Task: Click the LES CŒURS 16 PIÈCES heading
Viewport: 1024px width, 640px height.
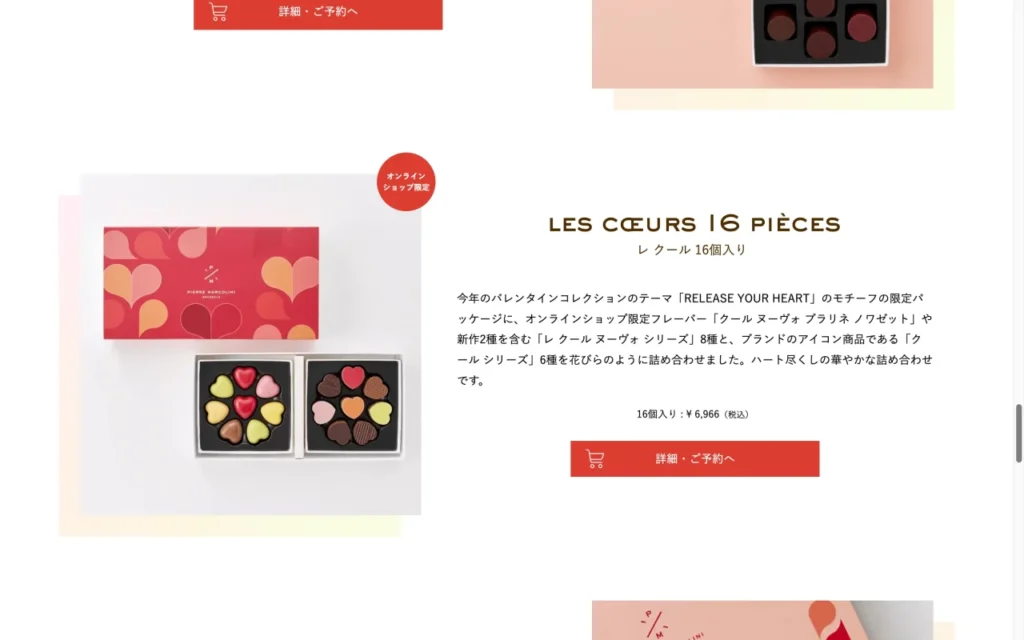Action: pos(694,224)
